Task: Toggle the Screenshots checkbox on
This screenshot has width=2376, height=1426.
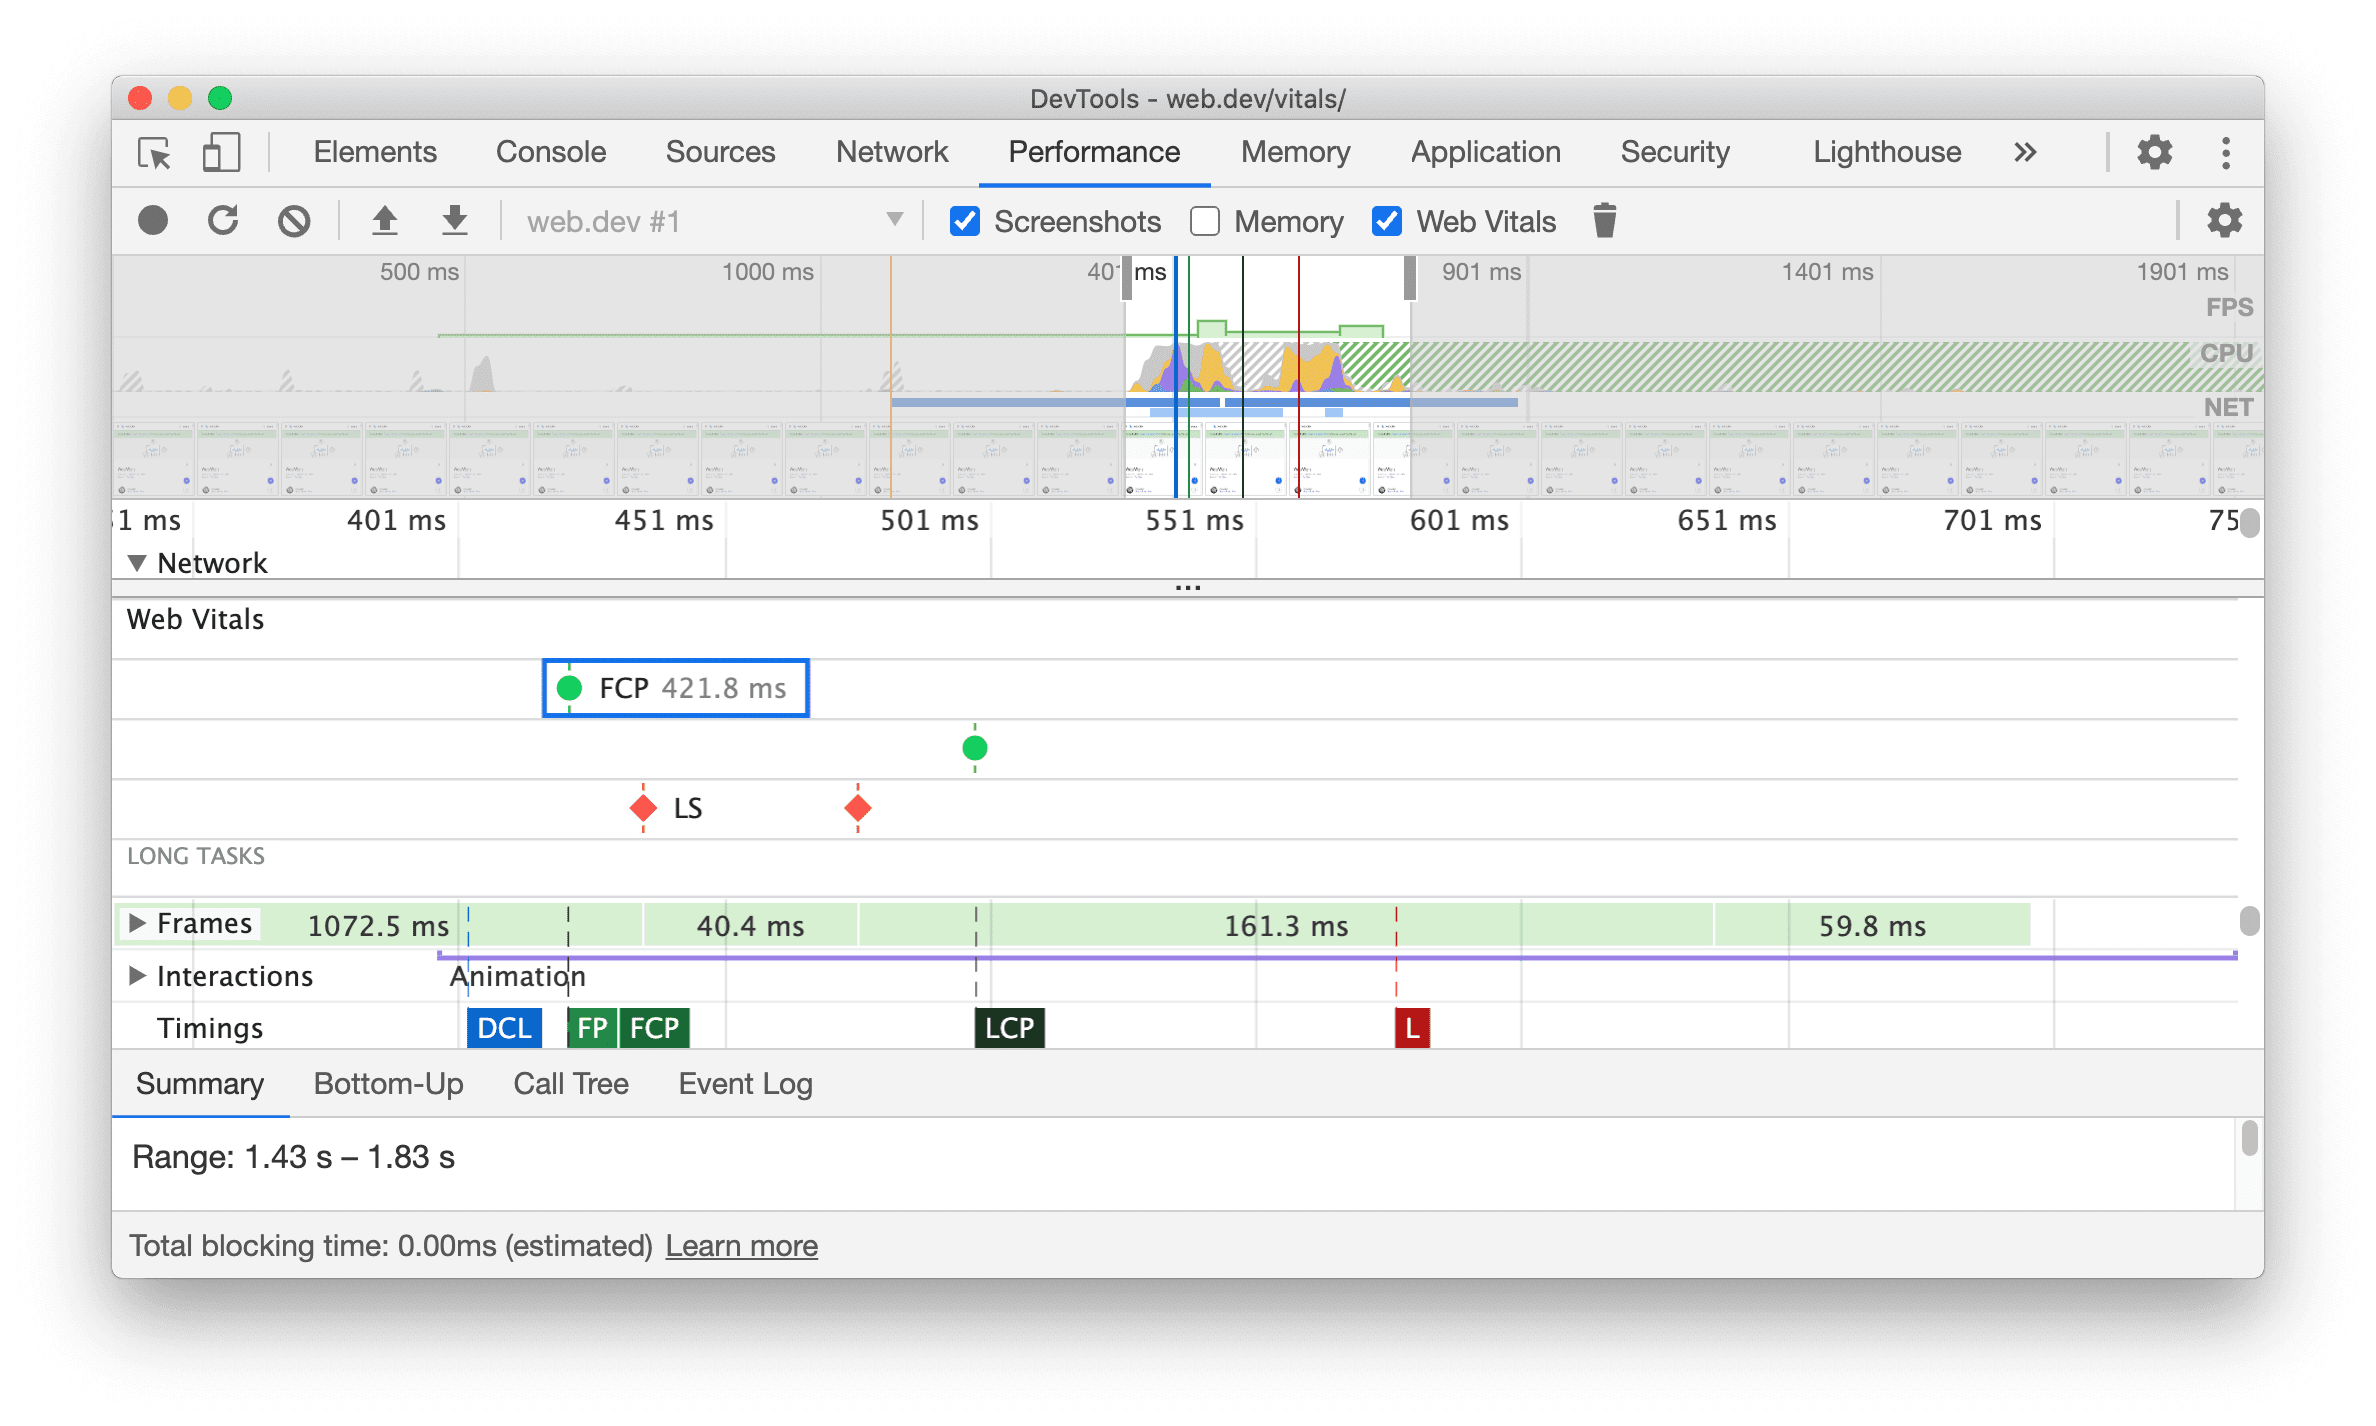Action: point(961,222)
